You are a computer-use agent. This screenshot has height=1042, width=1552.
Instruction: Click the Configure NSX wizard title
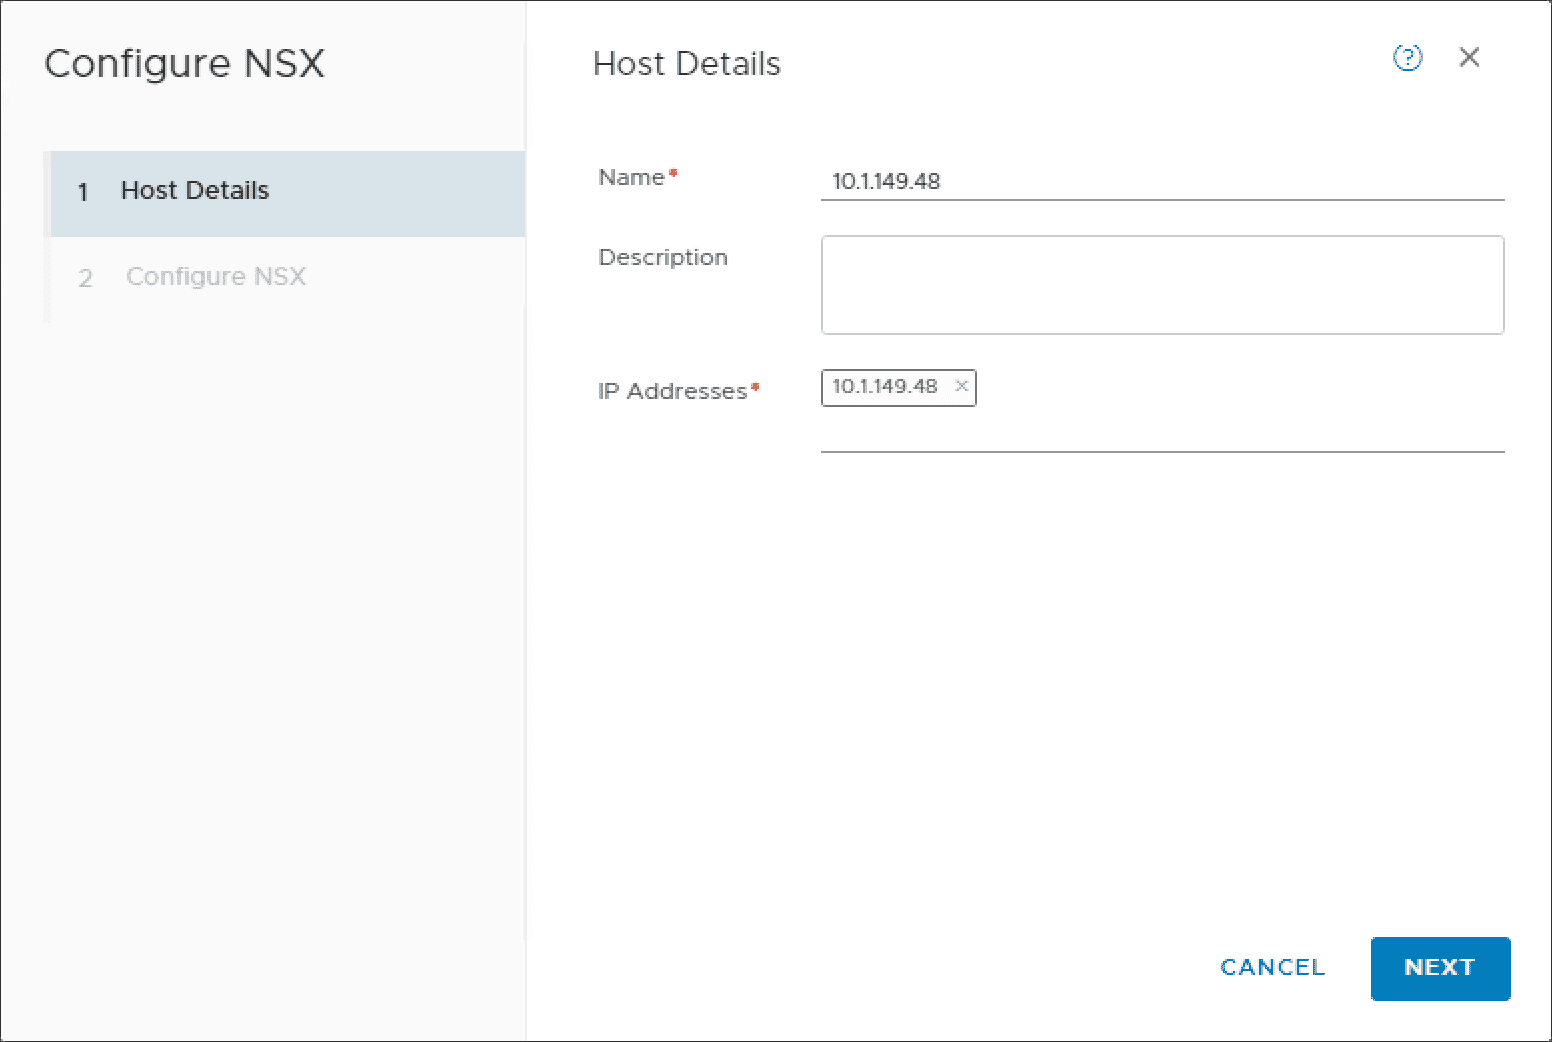(185, 64)
